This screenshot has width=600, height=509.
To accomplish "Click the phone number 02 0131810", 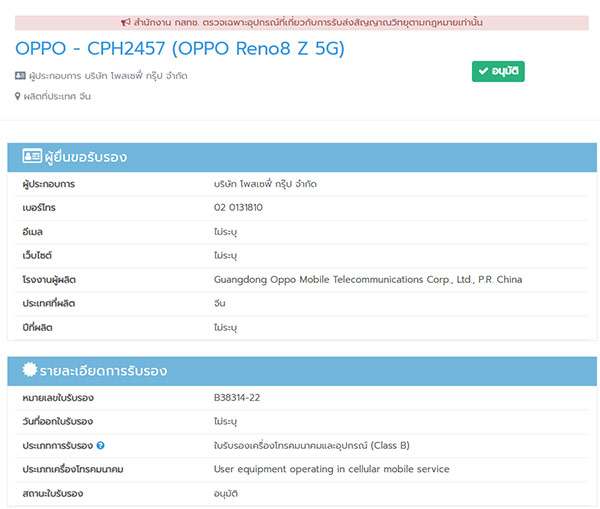I will click(x=238, y=207).
